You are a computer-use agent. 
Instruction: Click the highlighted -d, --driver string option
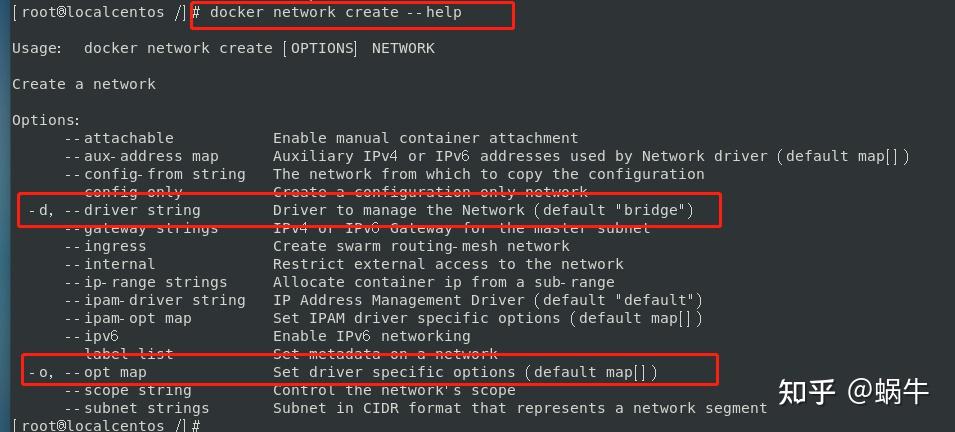pyautogui.click(x=115, y=210)
